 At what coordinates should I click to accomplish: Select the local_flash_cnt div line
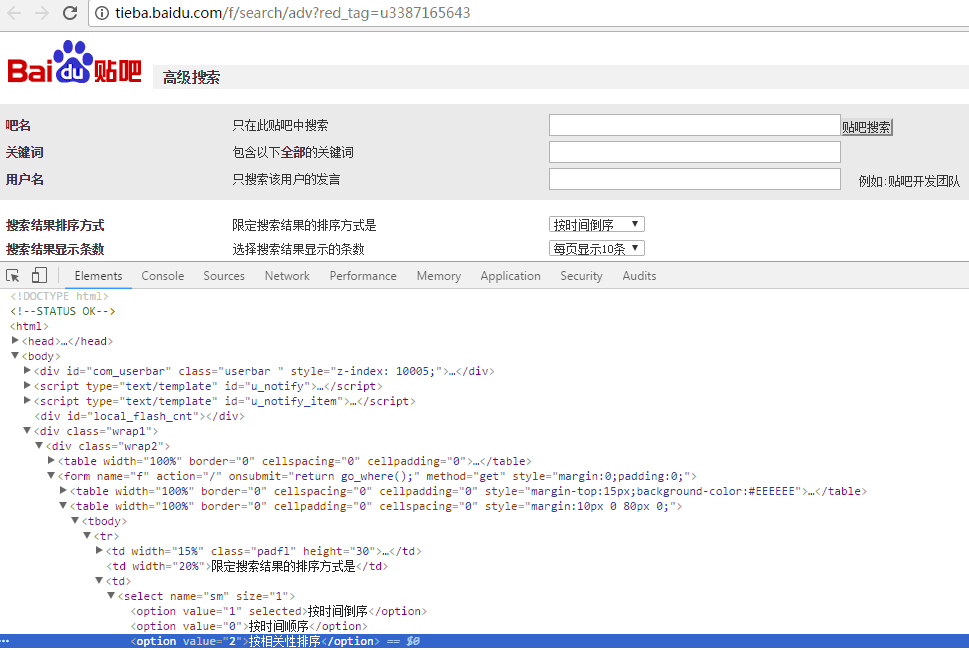(x=139, y=416)
